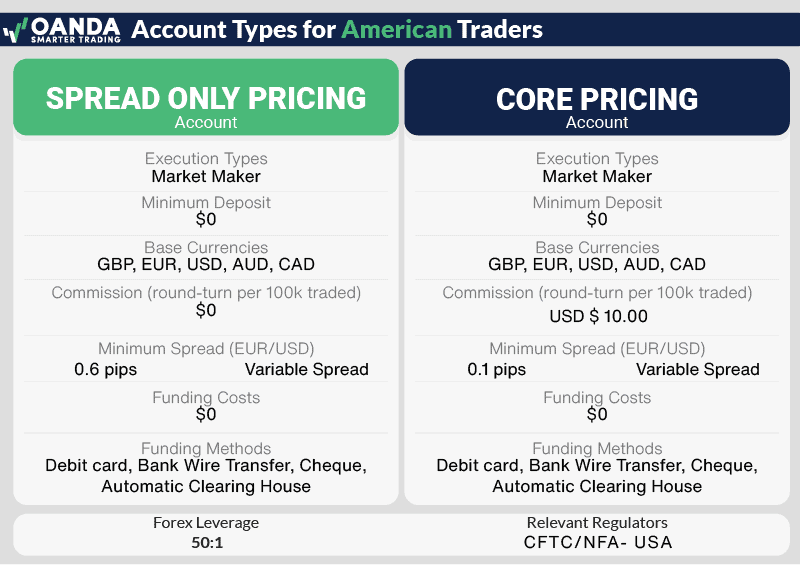Select the Spread Only Pricing account header
The height and width of the screenshot is (565, 800).
pos(206,99)
